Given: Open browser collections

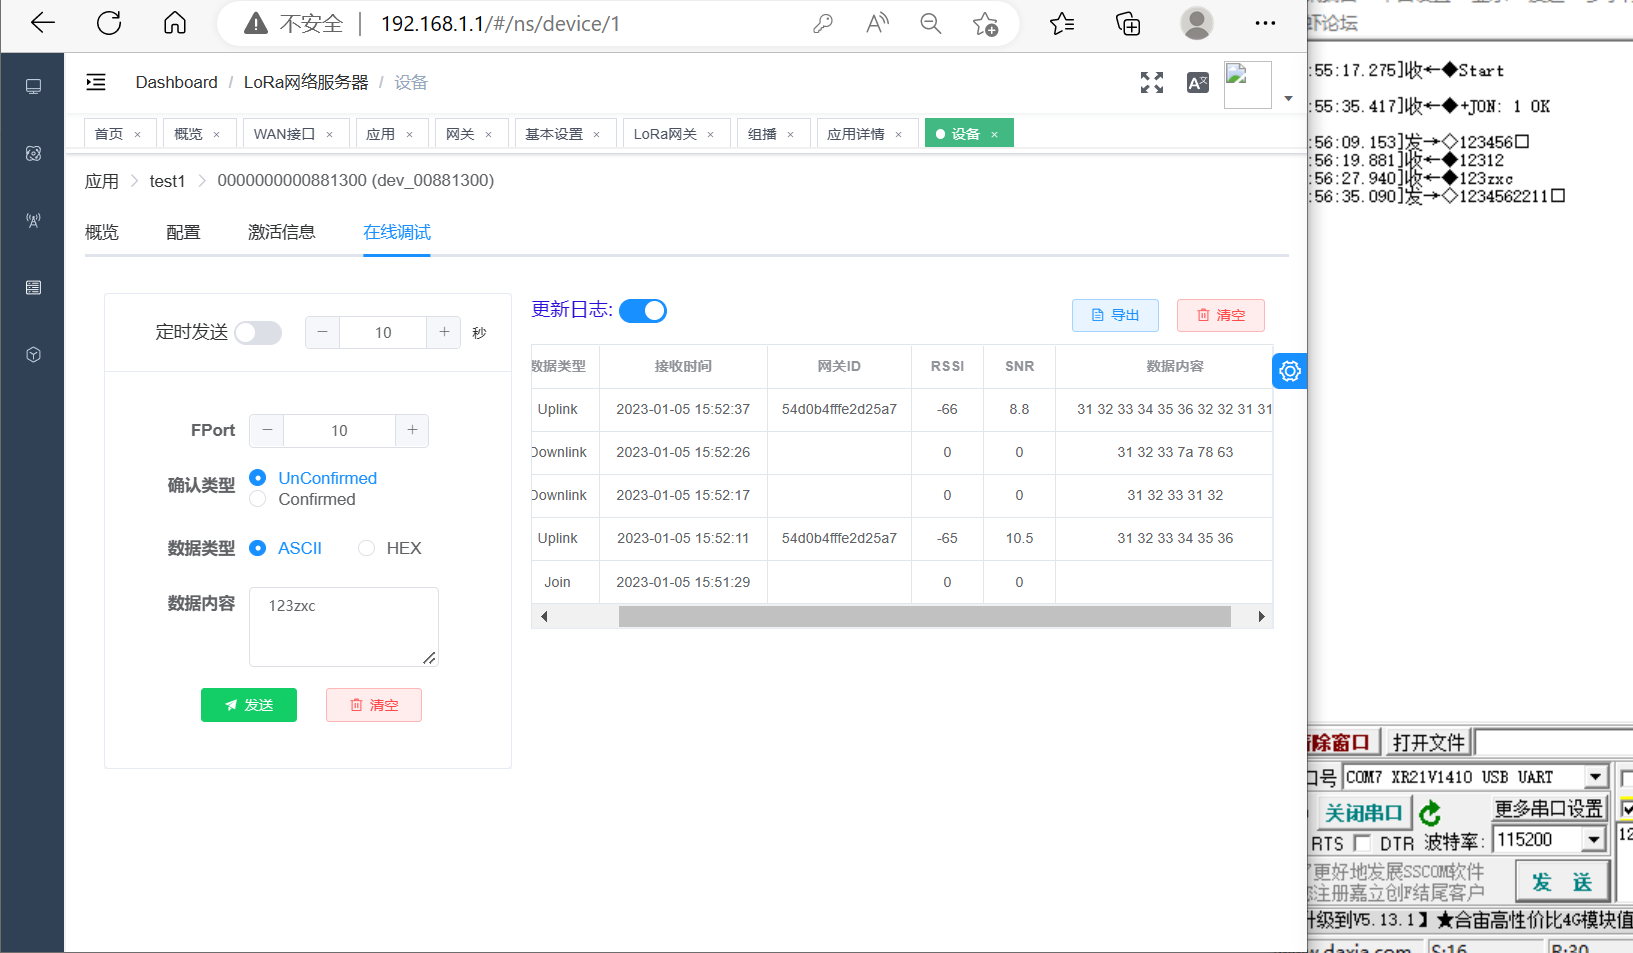Looking at the screenshot, I should (1128, 23).
